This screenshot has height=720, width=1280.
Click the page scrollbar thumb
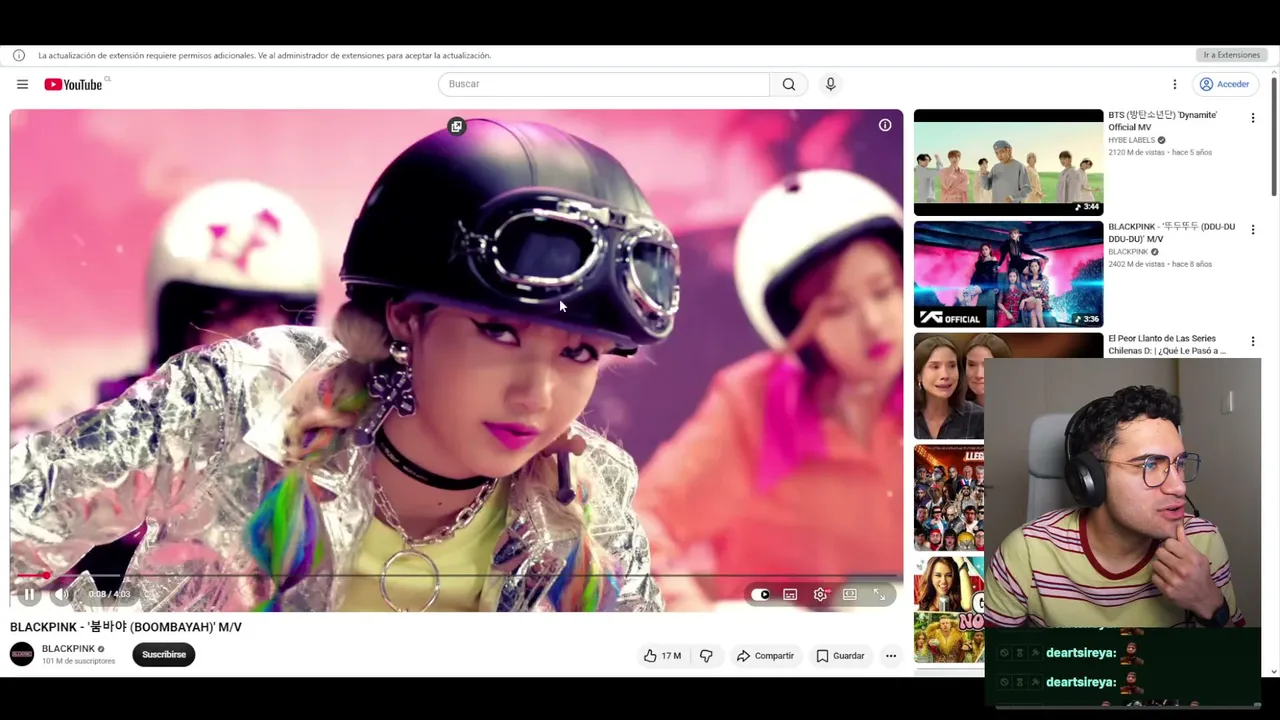pyautogui.click(x=1274, y=135)
